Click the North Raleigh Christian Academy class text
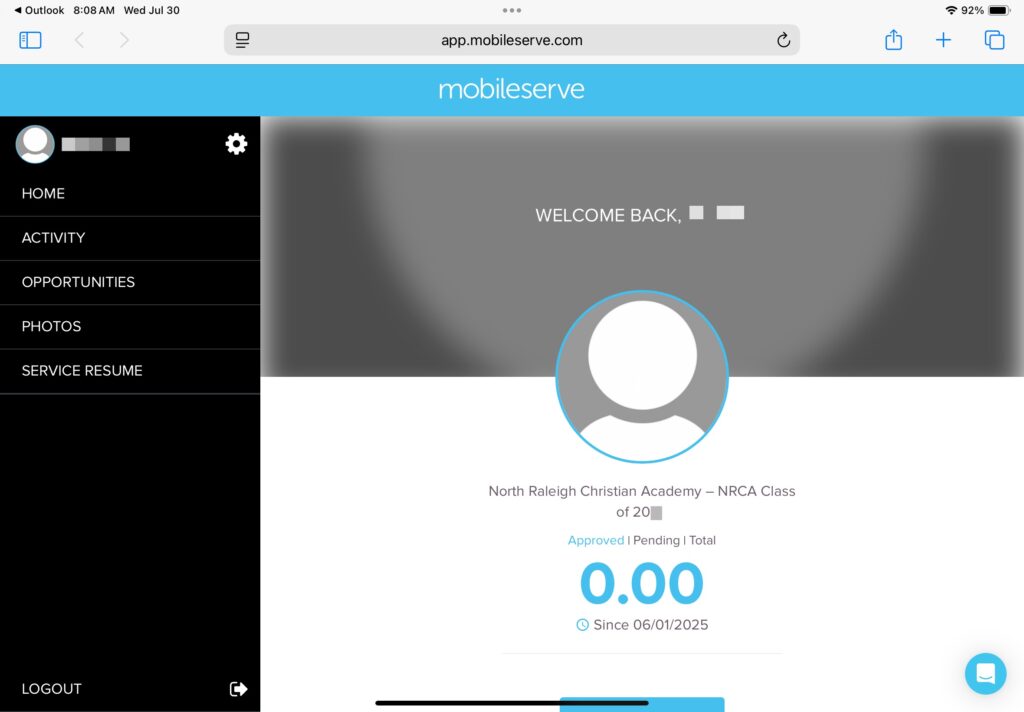 pyautogui.click(x=642, y=501)
